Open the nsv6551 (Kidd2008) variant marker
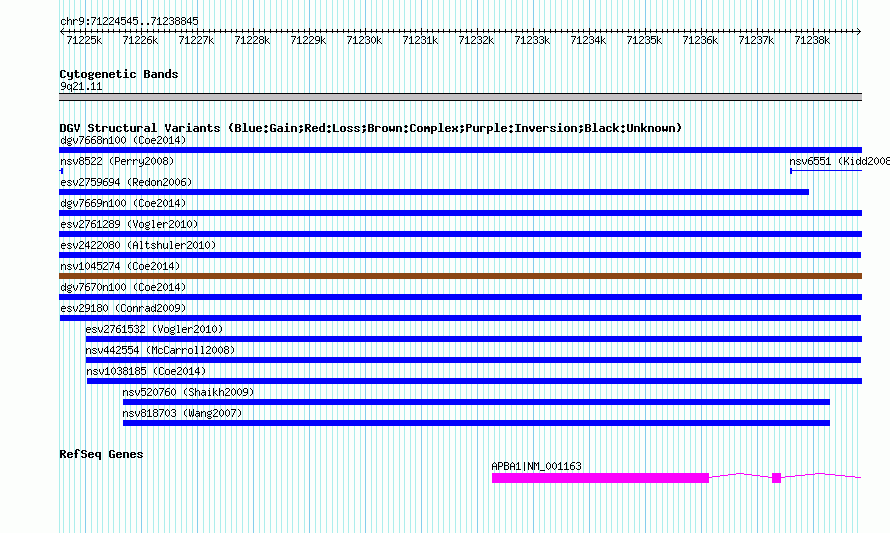 826,171
